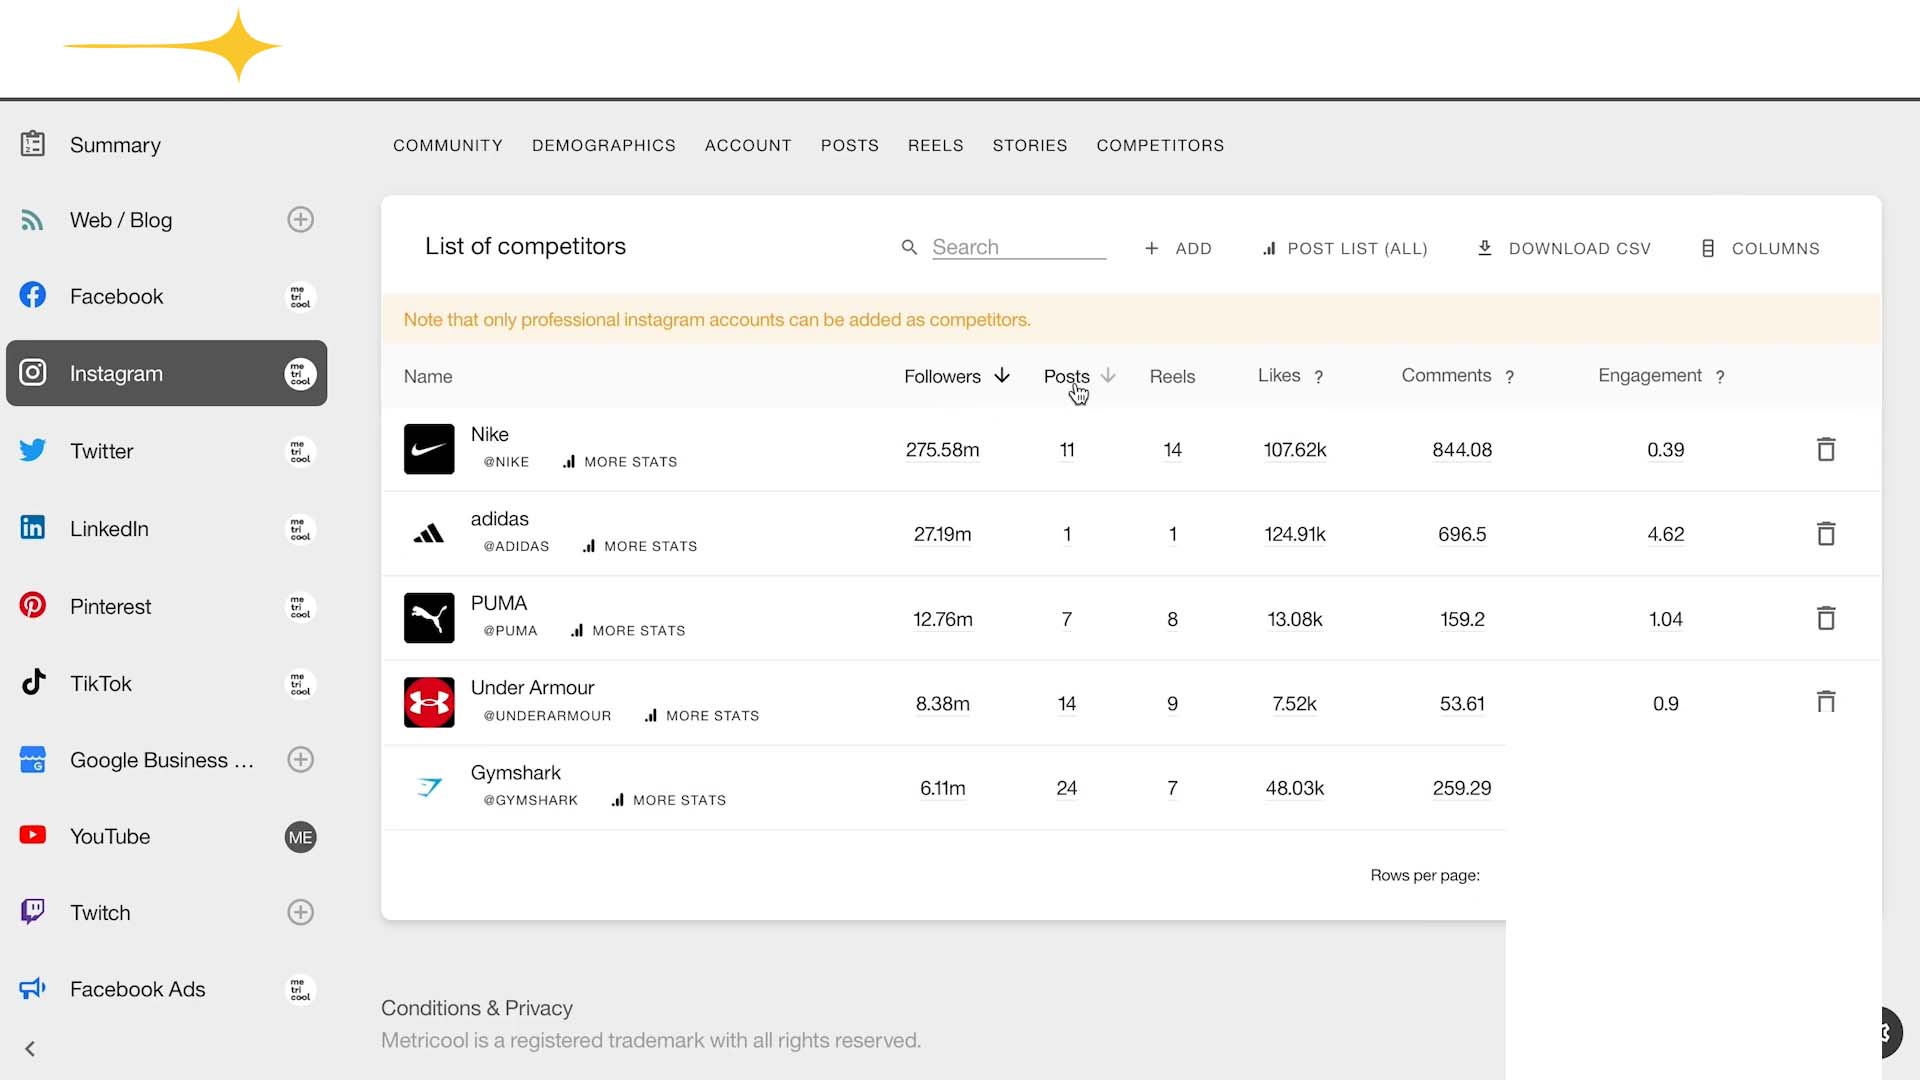Image resolution: width=1920 pixels, height=1080 pixels.
Task: Delete adidas from competitors
Action: click(x=1826, y=534)
